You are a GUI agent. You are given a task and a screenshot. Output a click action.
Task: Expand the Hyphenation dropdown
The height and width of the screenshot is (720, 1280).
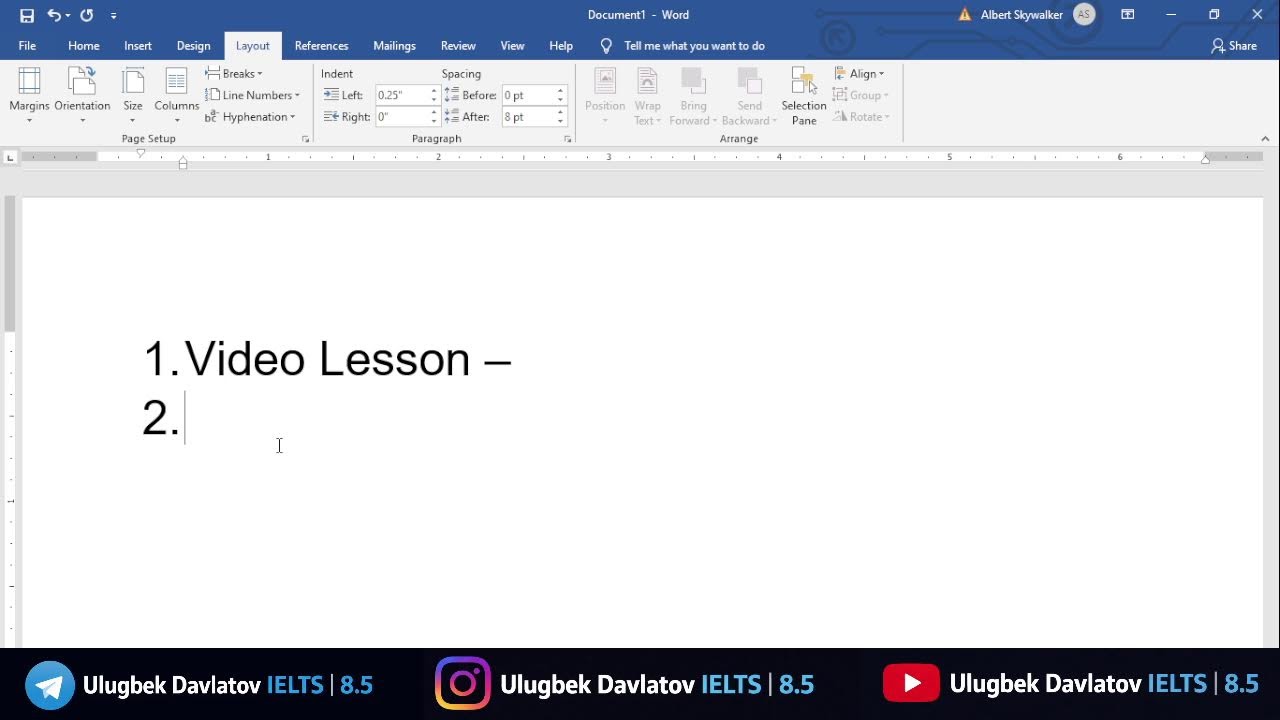251,117
